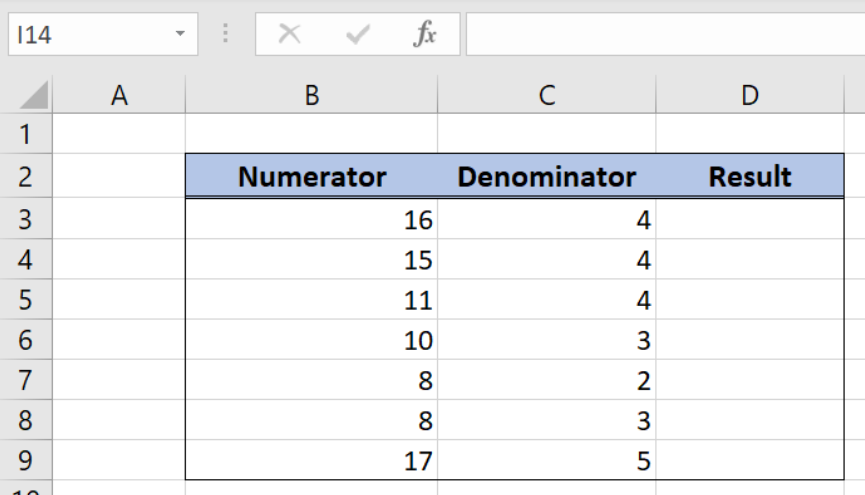Image resolution: width=865 pixels, height=495 pixels.
Task: Click the Cancel X icon in formula bar
Action: [x=290, y=34]
